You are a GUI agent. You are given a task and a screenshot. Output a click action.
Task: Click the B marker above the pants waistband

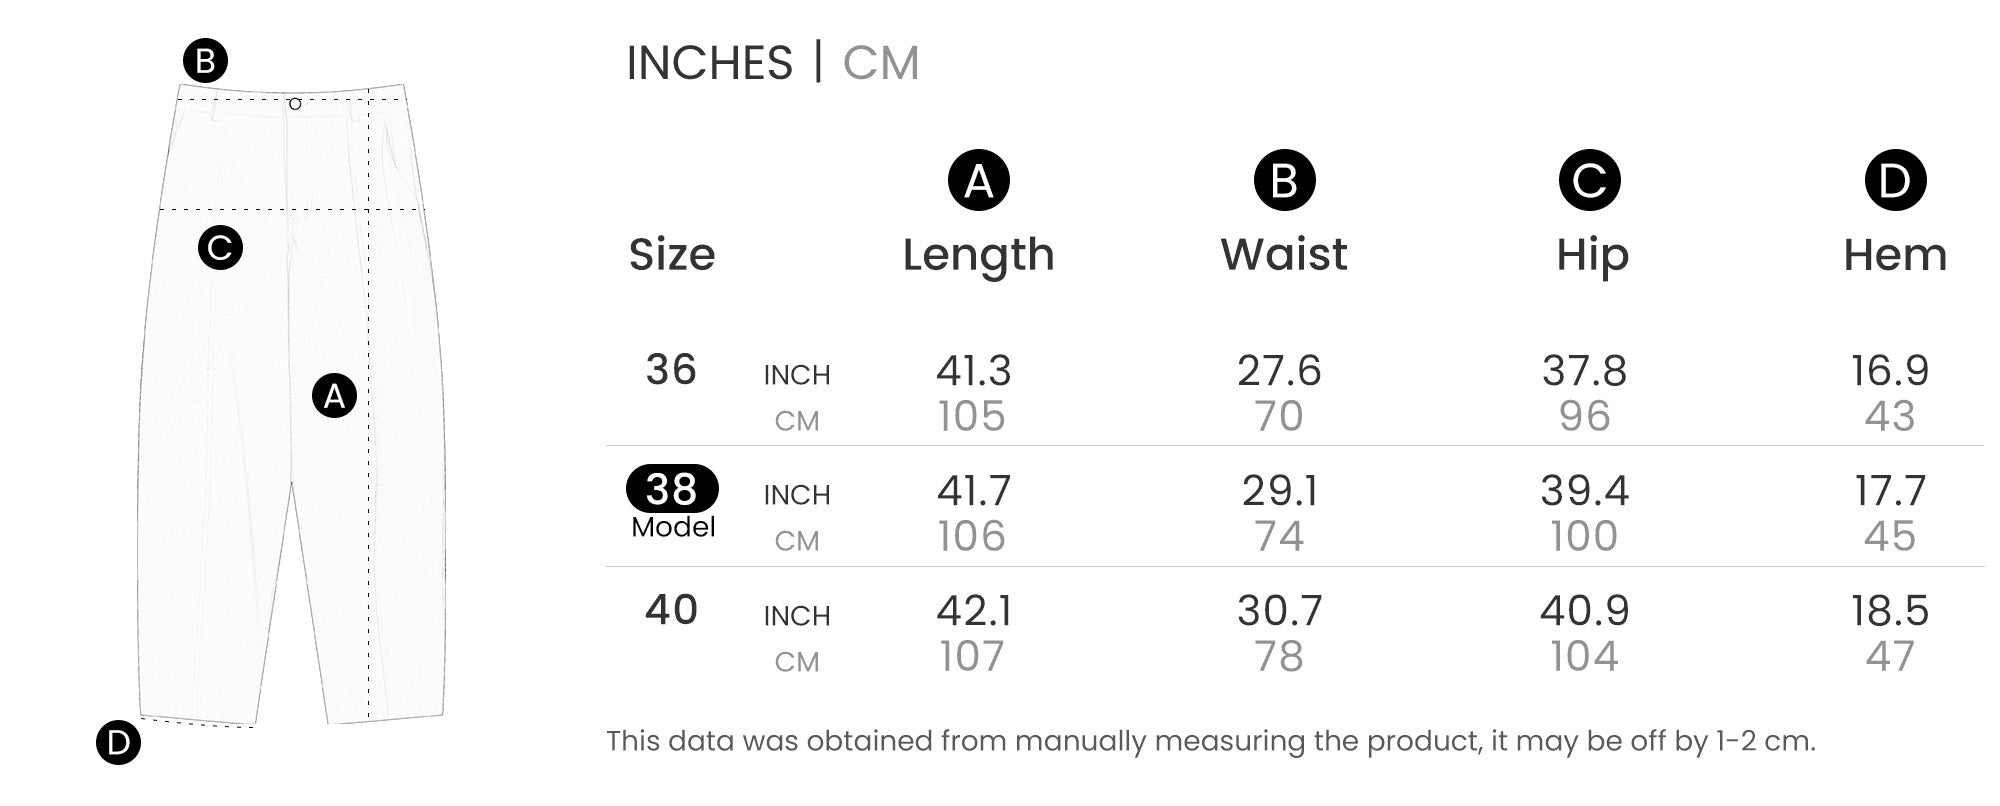click(205, 62)
